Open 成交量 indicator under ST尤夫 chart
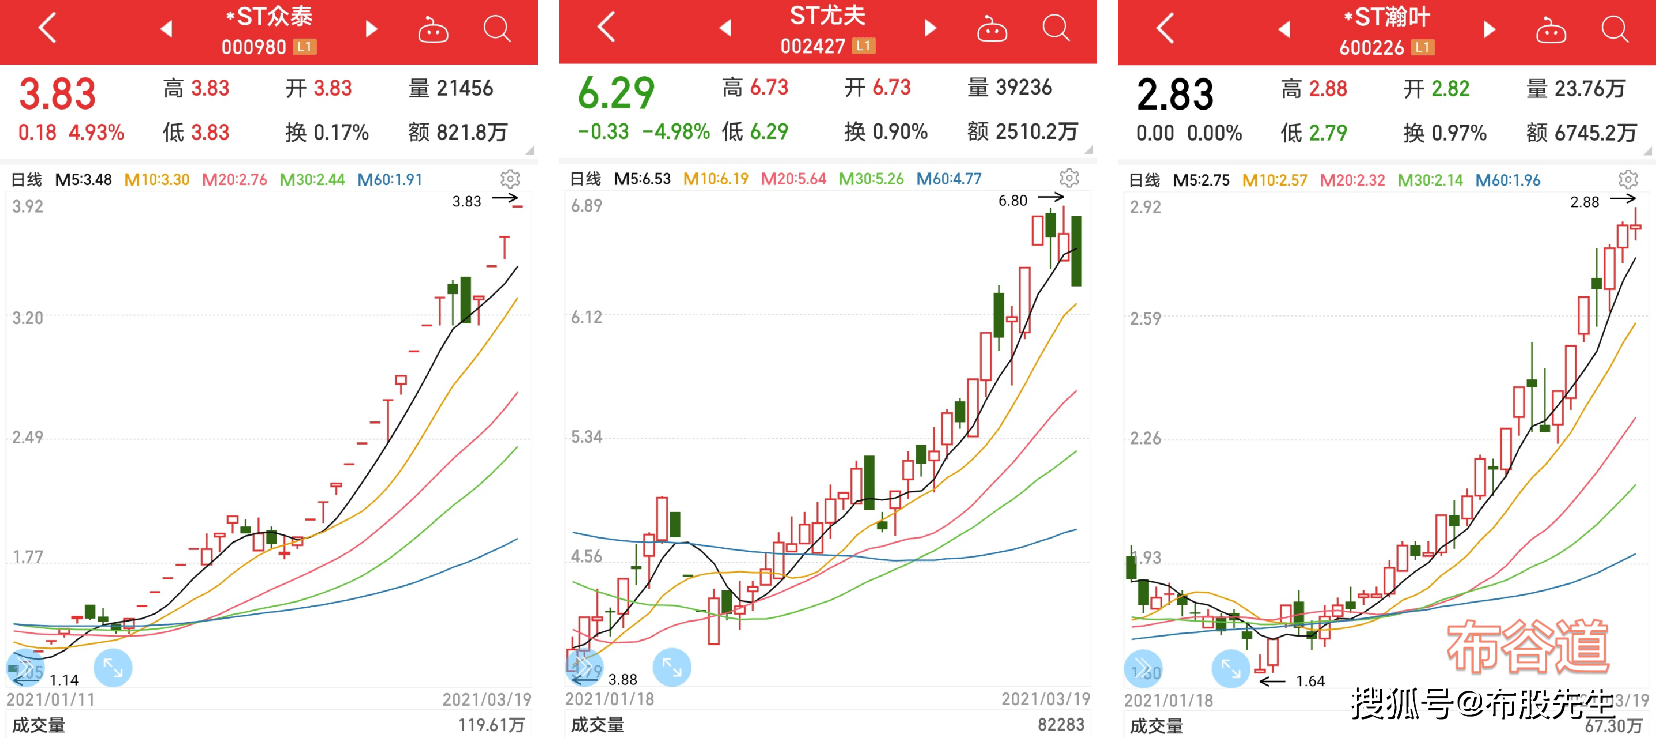This screenshot has height=739, width=1657. (598, 724)
